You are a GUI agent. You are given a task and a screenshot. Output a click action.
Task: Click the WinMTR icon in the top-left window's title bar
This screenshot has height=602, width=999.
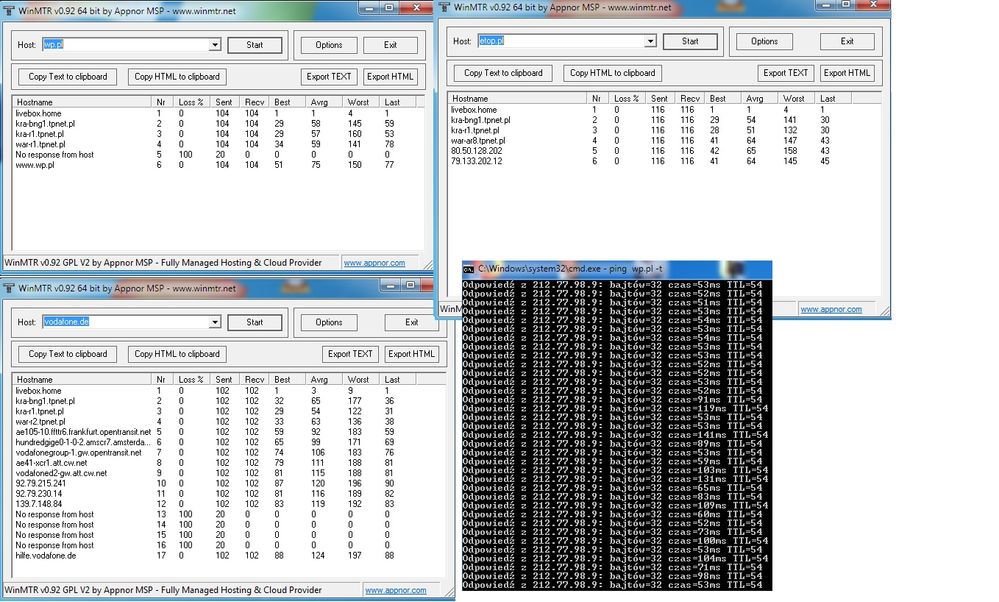click(8, 7)
